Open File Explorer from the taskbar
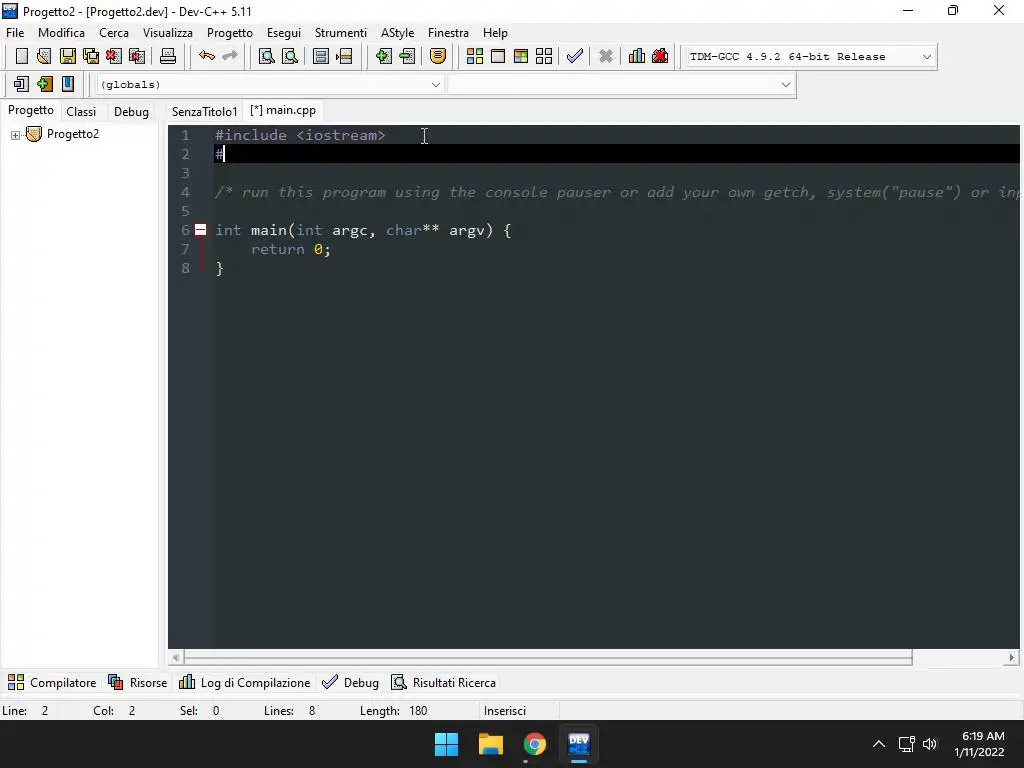Image resolution: width=1024 pixels, height=768 pixels. click(x=490, y=744)
